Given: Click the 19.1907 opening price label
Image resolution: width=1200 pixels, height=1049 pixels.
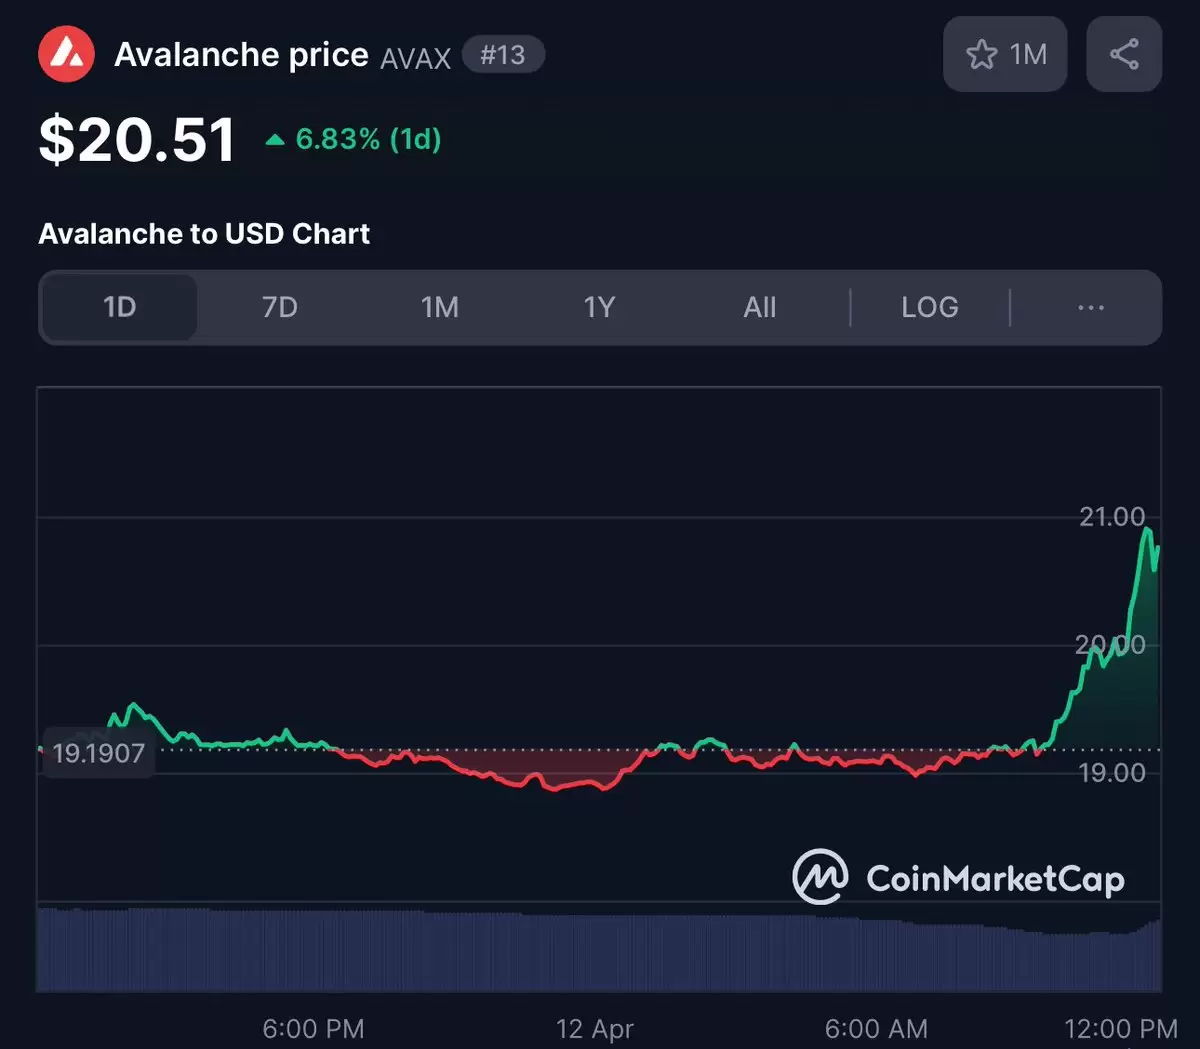Looking at the screenshot, I should click(x=98, y=753).
